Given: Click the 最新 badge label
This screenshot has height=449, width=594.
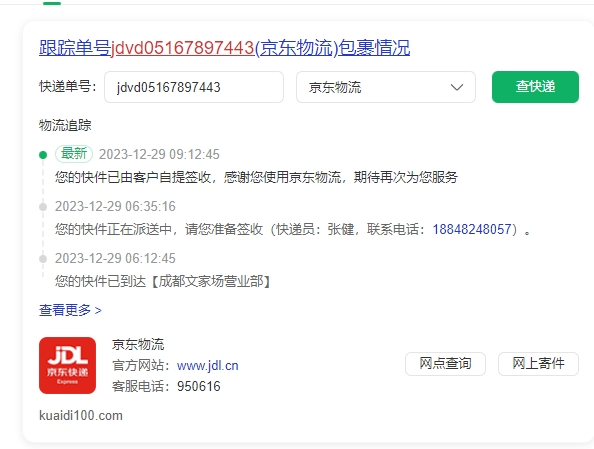Looking at the screenshot, I should (74, 154).
